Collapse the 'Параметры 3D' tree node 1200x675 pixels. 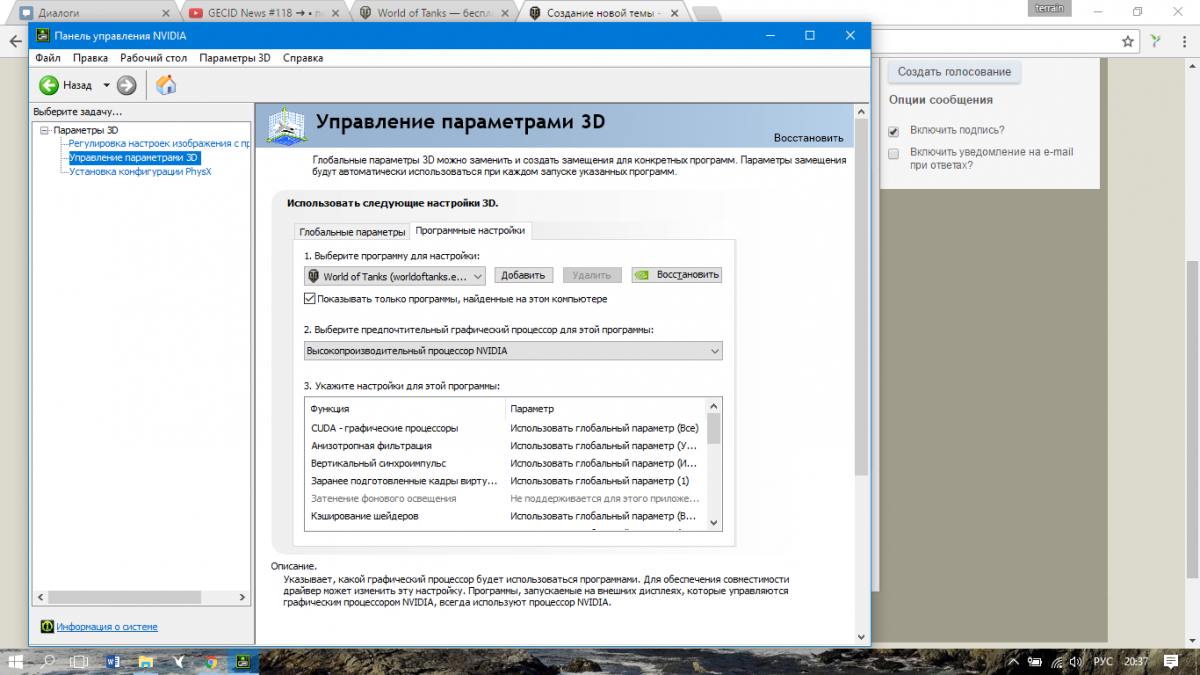(44, 130)
